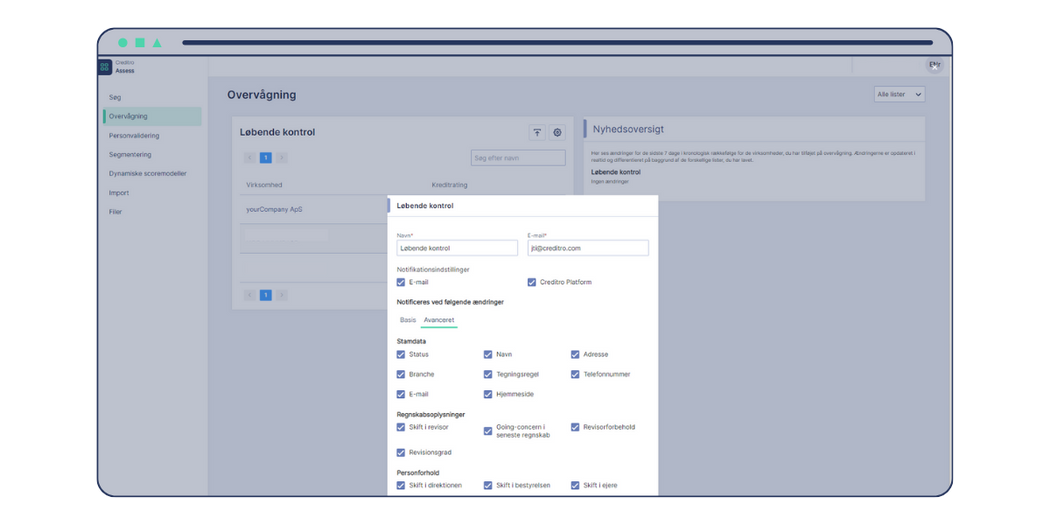Select the Avanceret tab

[x=439, y=320]
